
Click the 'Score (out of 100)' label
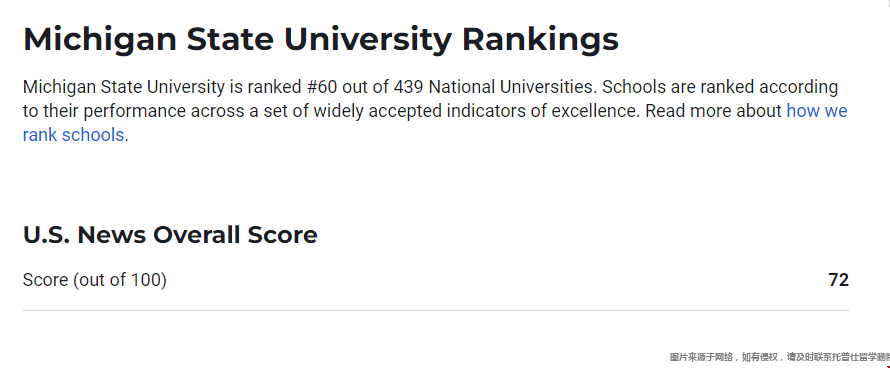coord(95,280)
